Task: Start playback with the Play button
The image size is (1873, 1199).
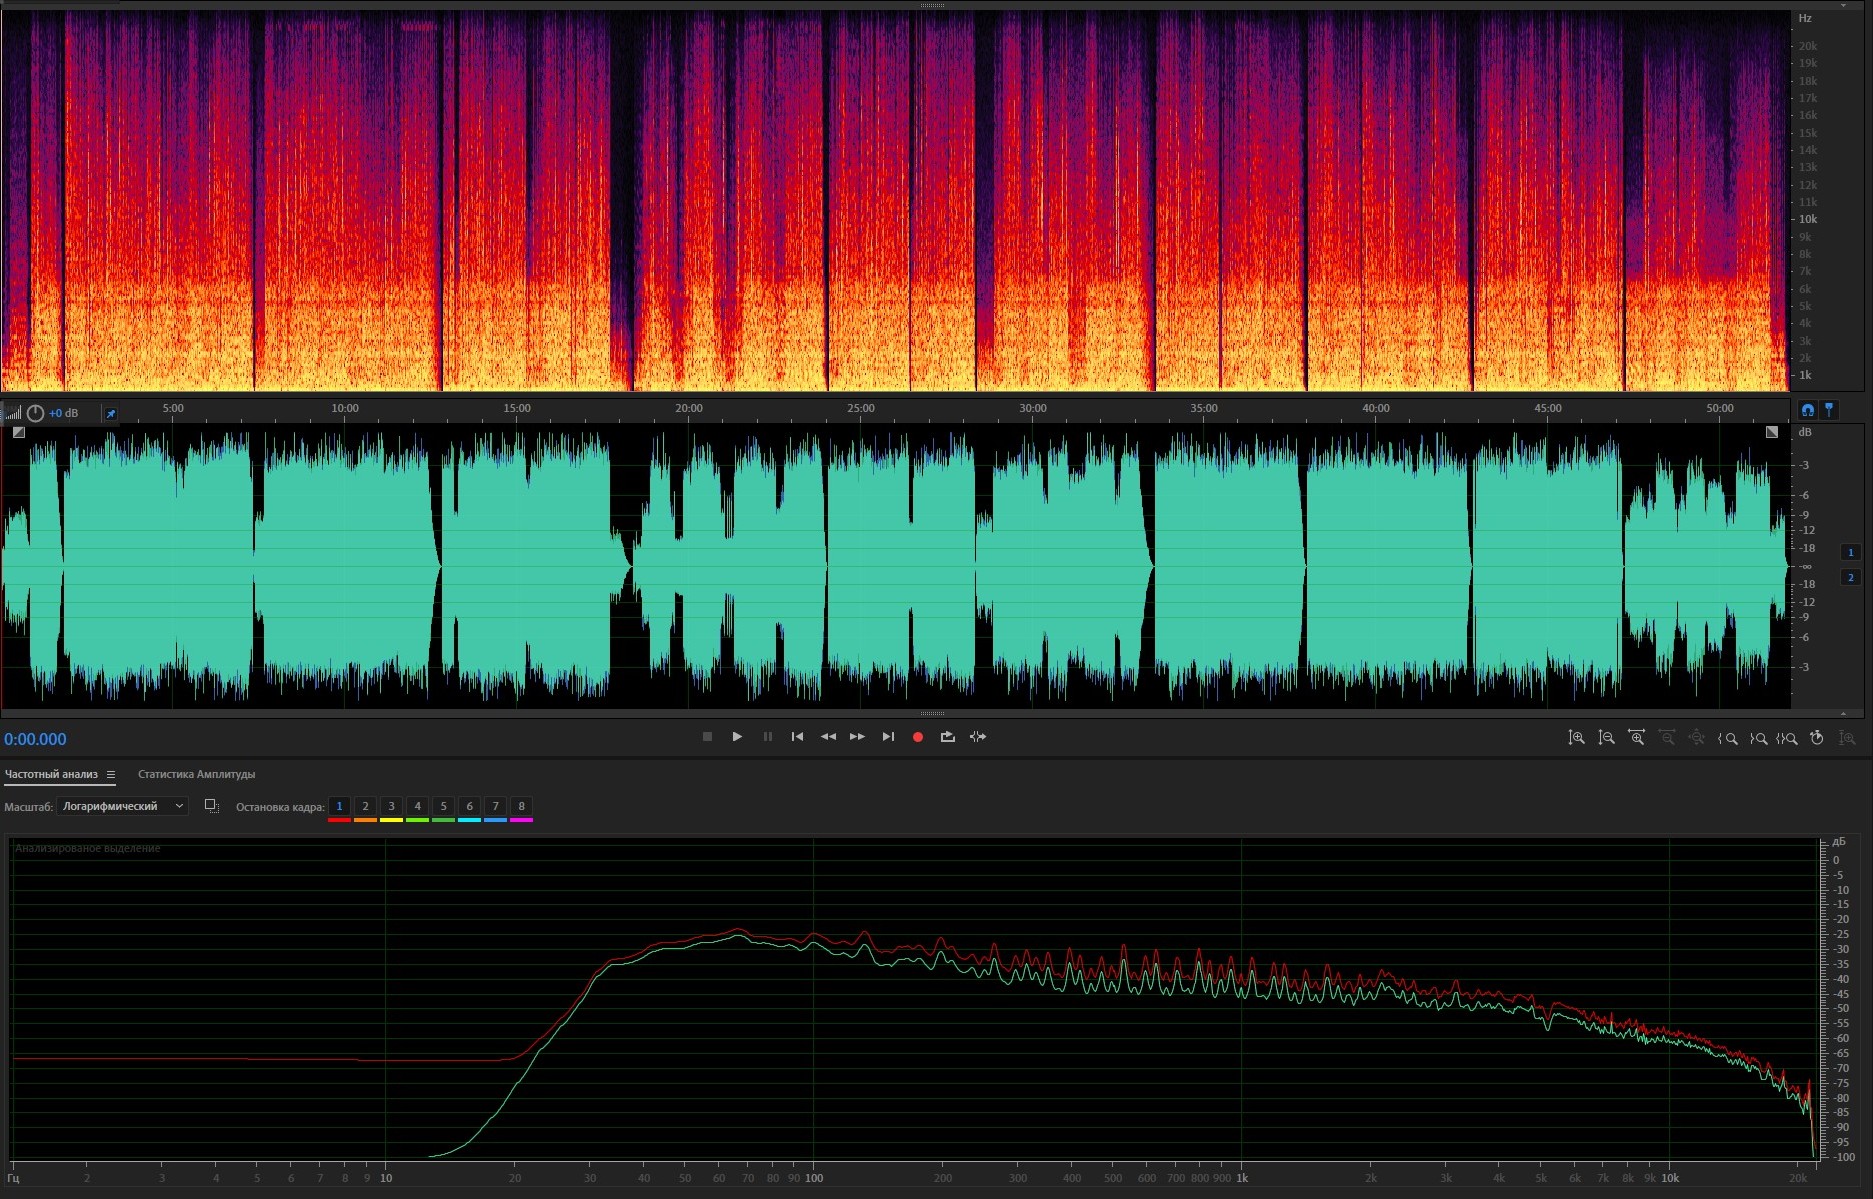Action: (737, 737)
